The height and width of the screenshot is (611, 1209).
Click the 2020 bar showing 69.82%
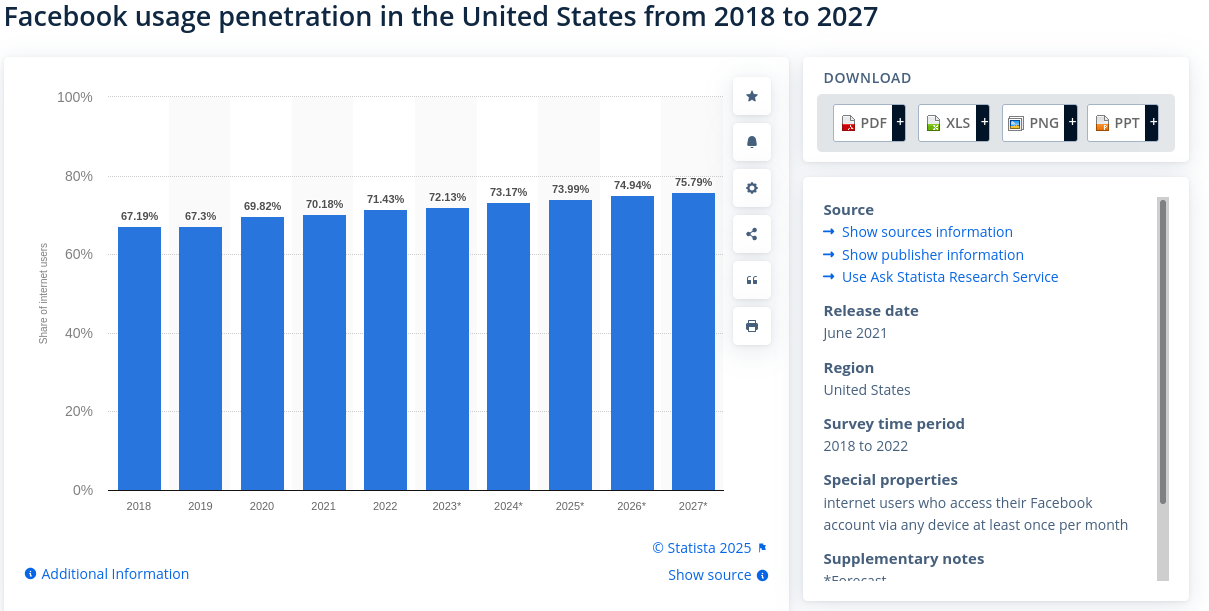click(262, 354)
